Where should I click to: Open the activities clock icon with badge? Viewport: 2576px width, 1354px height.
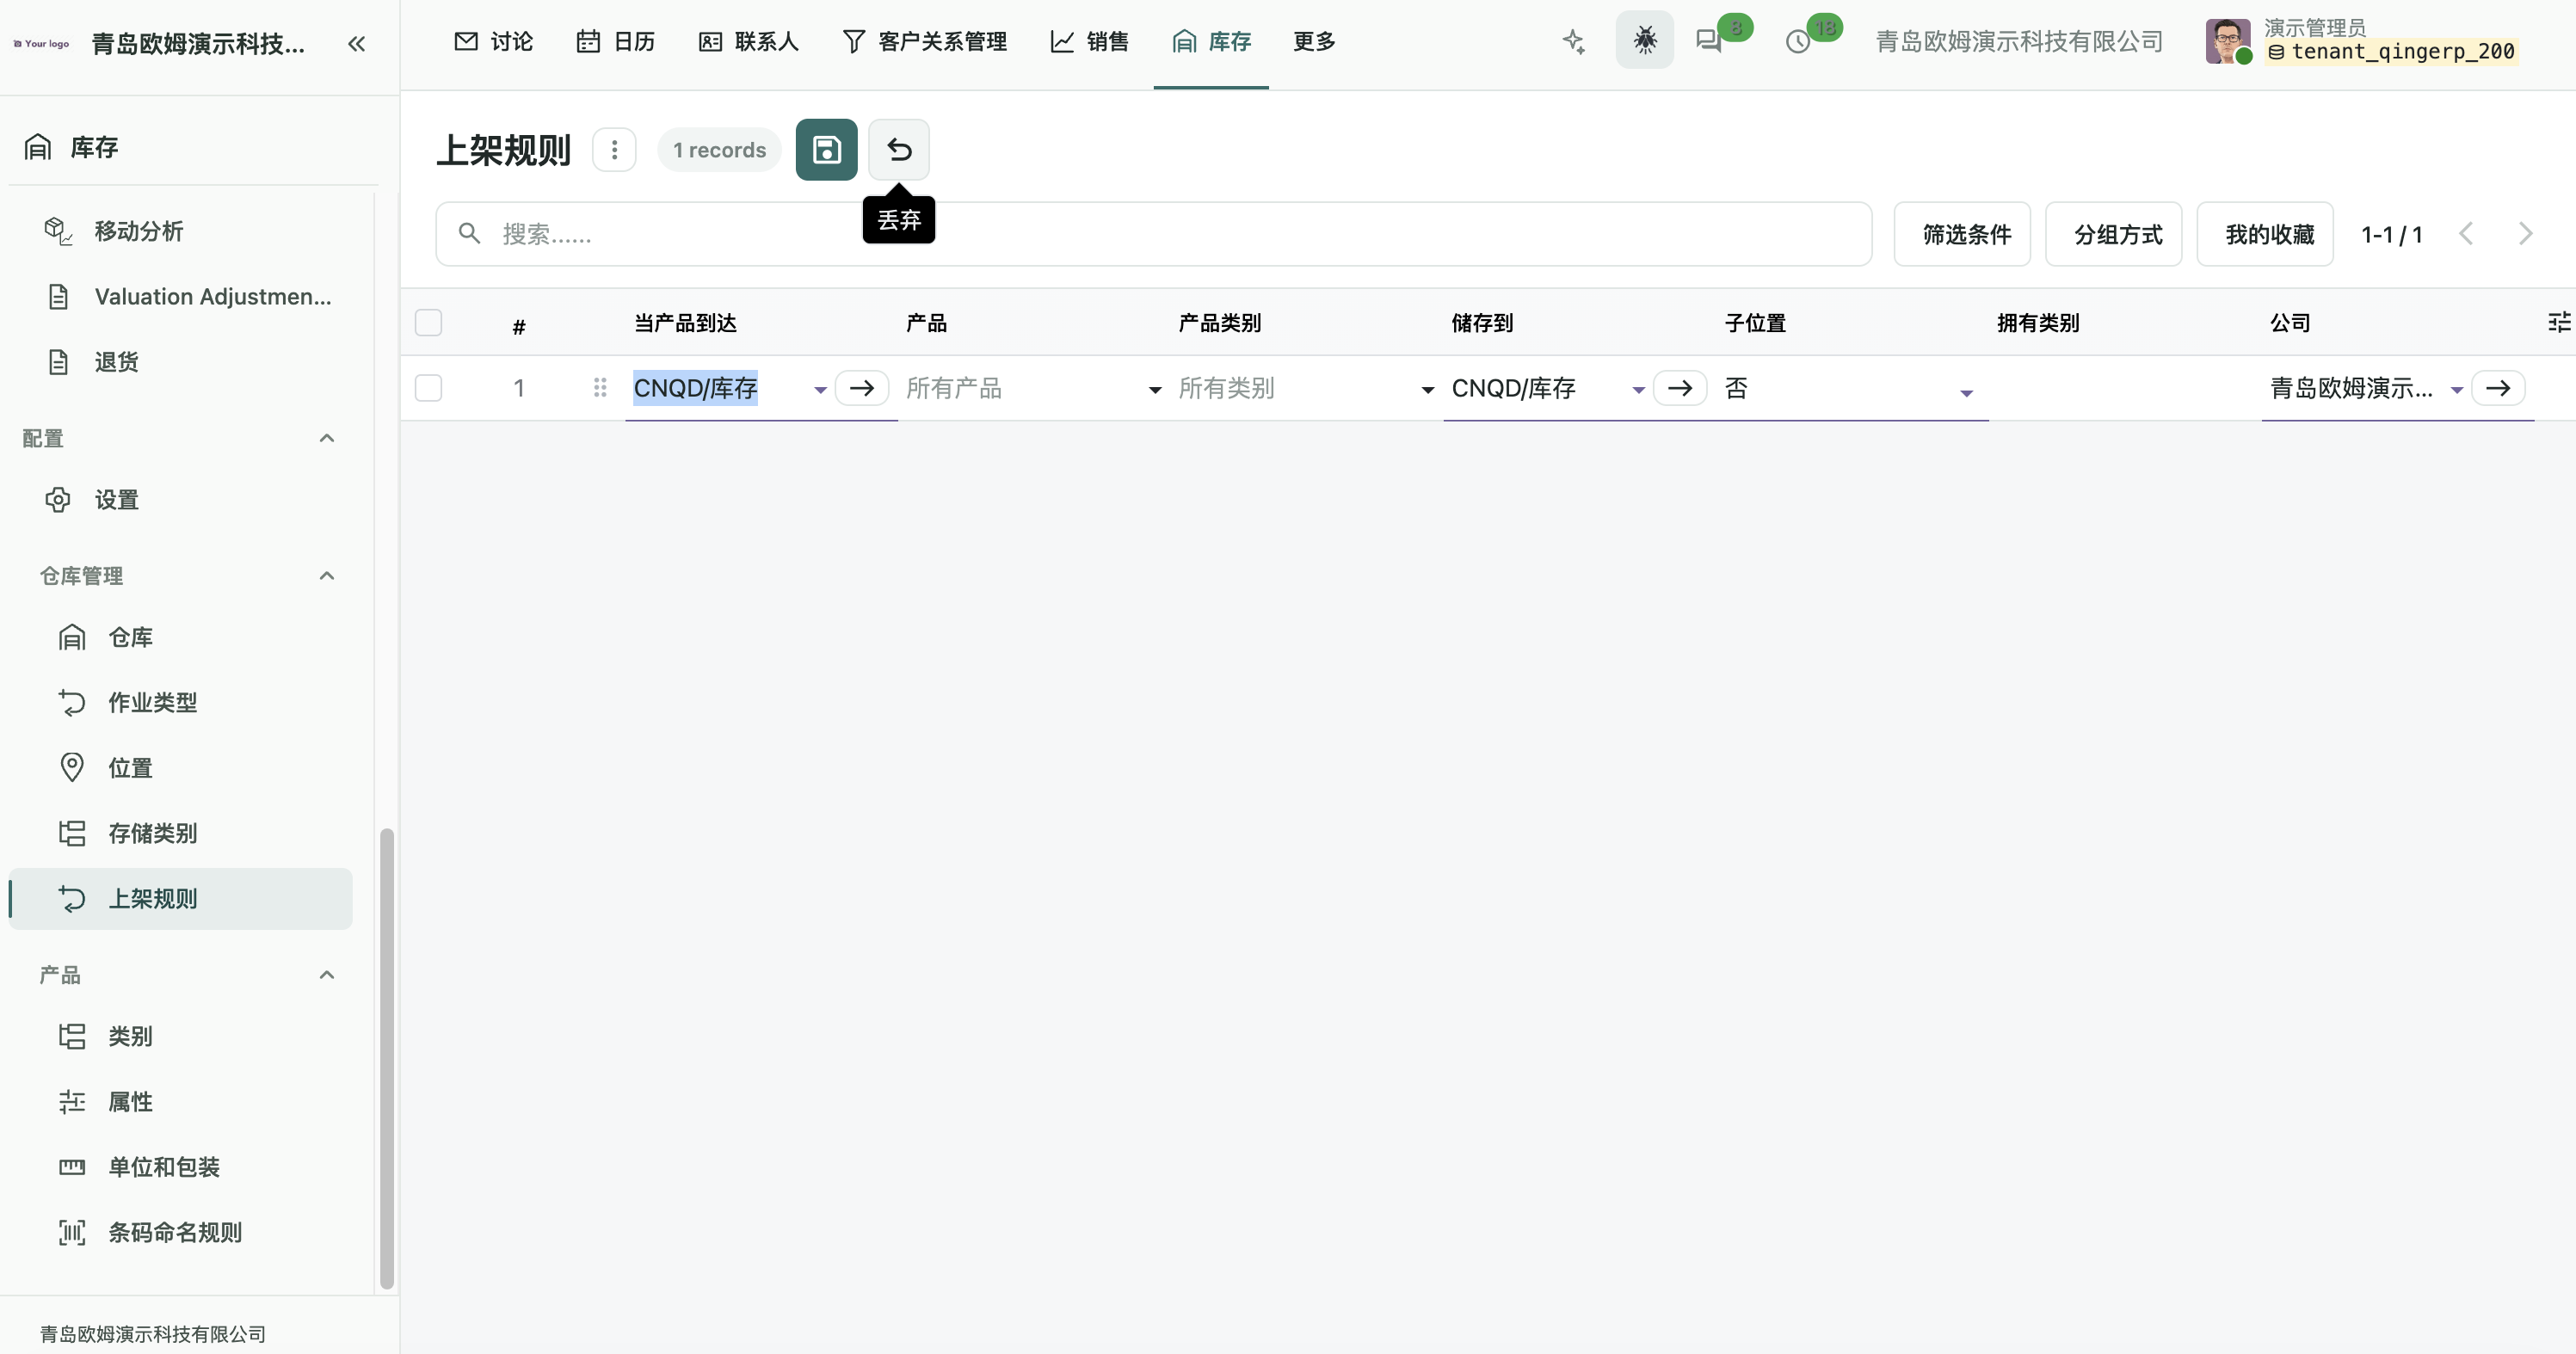(x=1798, y=41)
